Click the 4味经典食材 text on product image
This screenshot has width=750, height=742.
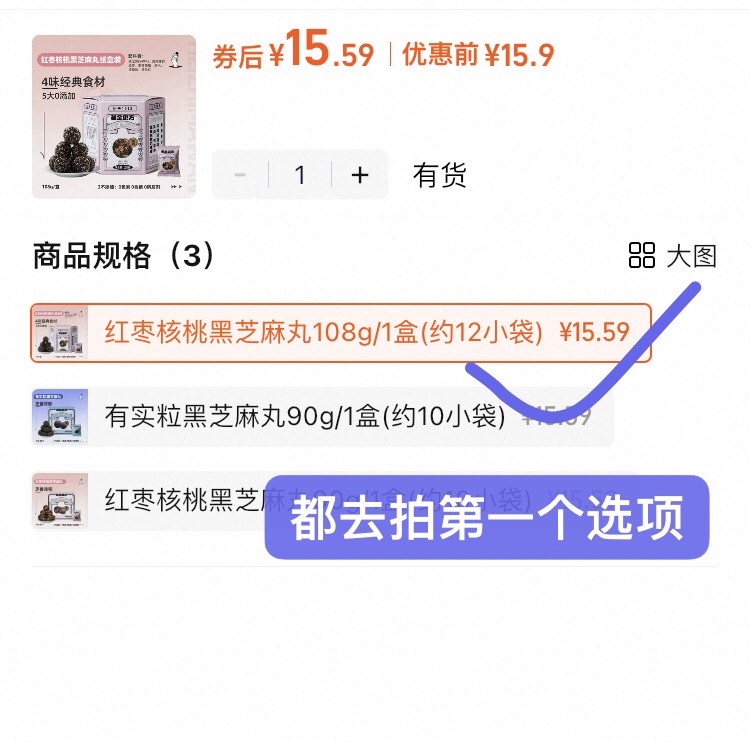[x=73, y=82]
